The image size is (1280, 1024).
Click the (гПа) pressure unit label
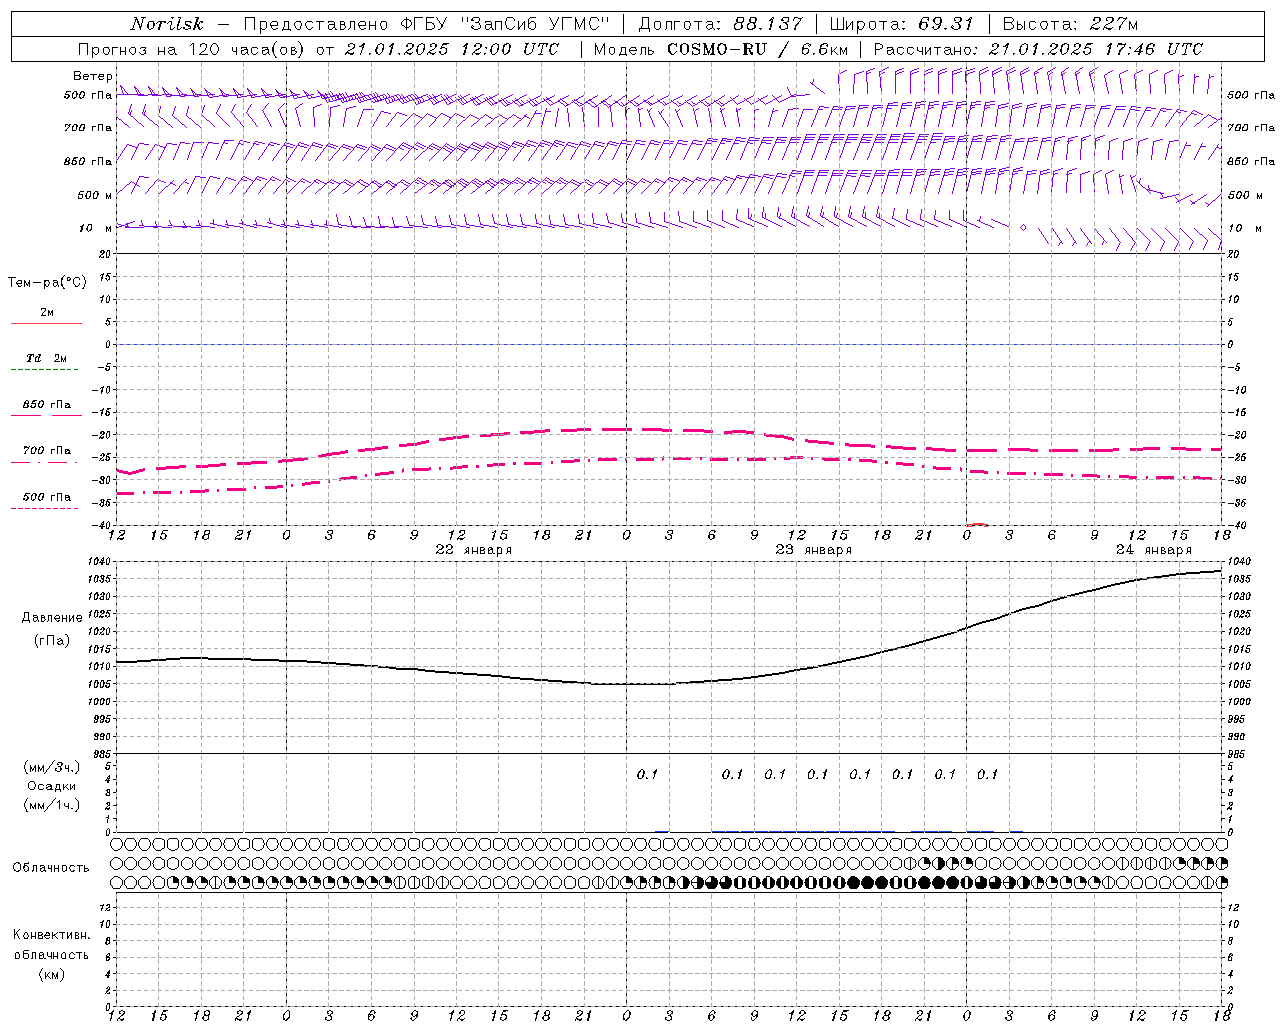(52, 640)
